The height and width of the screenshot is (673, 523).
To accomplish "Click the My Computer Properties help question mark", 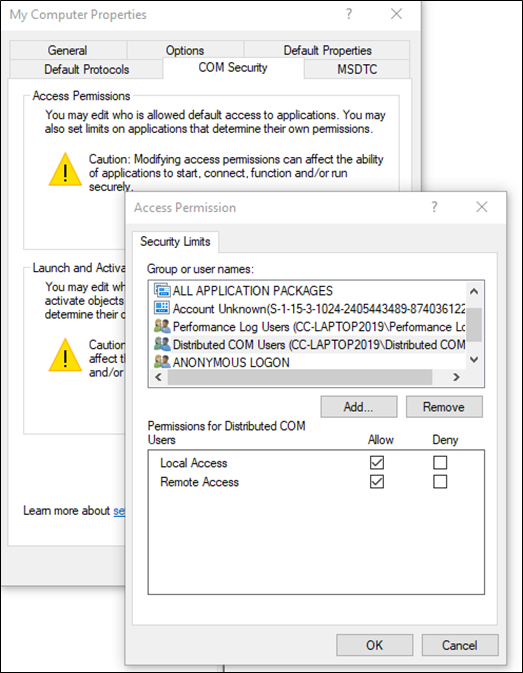I will (x=349, y=14).
